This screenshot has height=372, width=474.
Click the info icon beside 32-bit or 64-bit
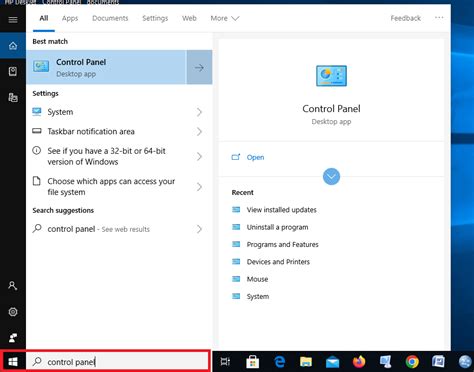pos(37,151)
